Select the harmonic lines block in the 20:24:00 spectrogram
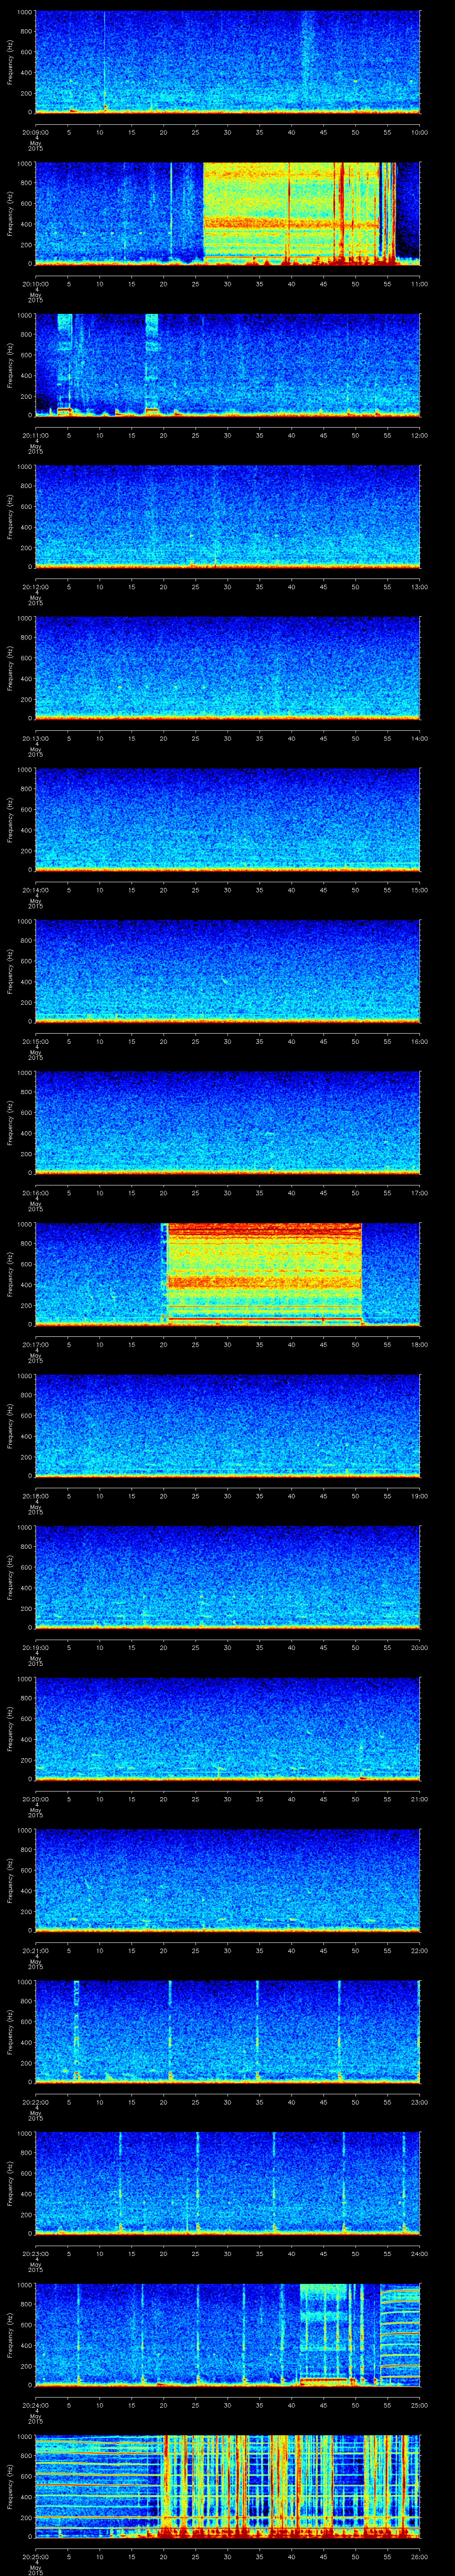Screen dimensions: 455x2576 click(x=399, y=2334)
